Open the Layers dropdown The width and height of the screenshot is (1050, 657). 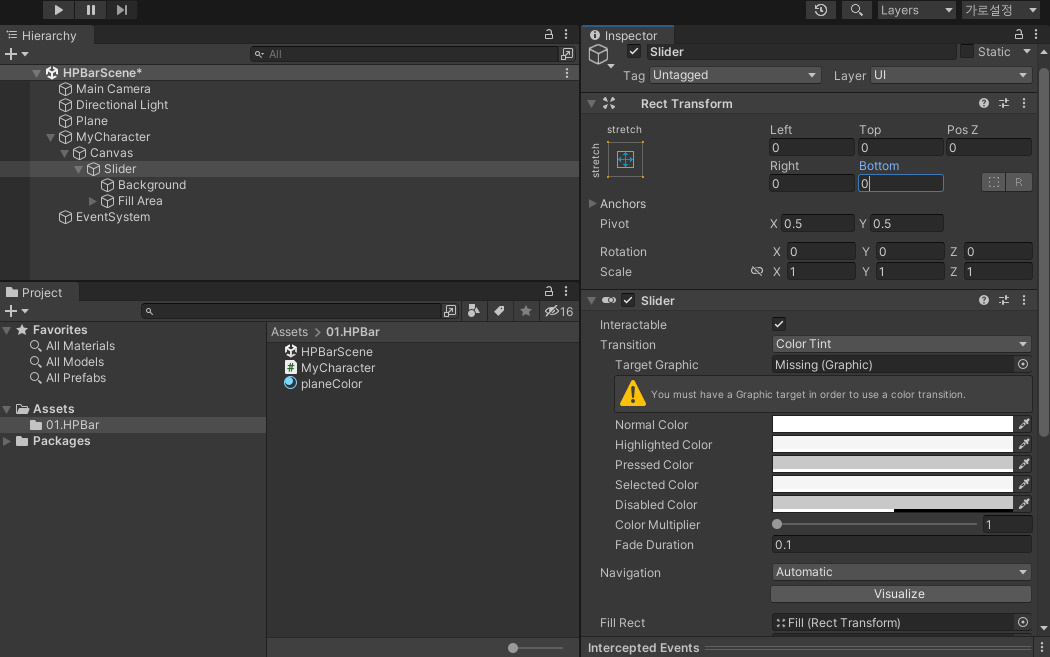(x=916, y=10)
